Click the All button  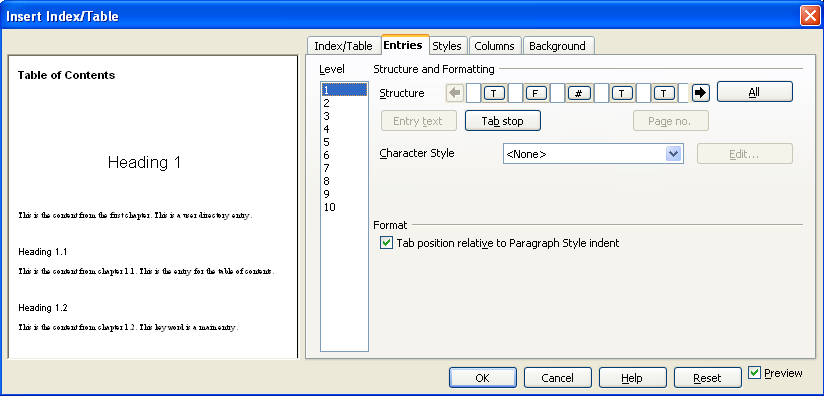coord(755,92)
